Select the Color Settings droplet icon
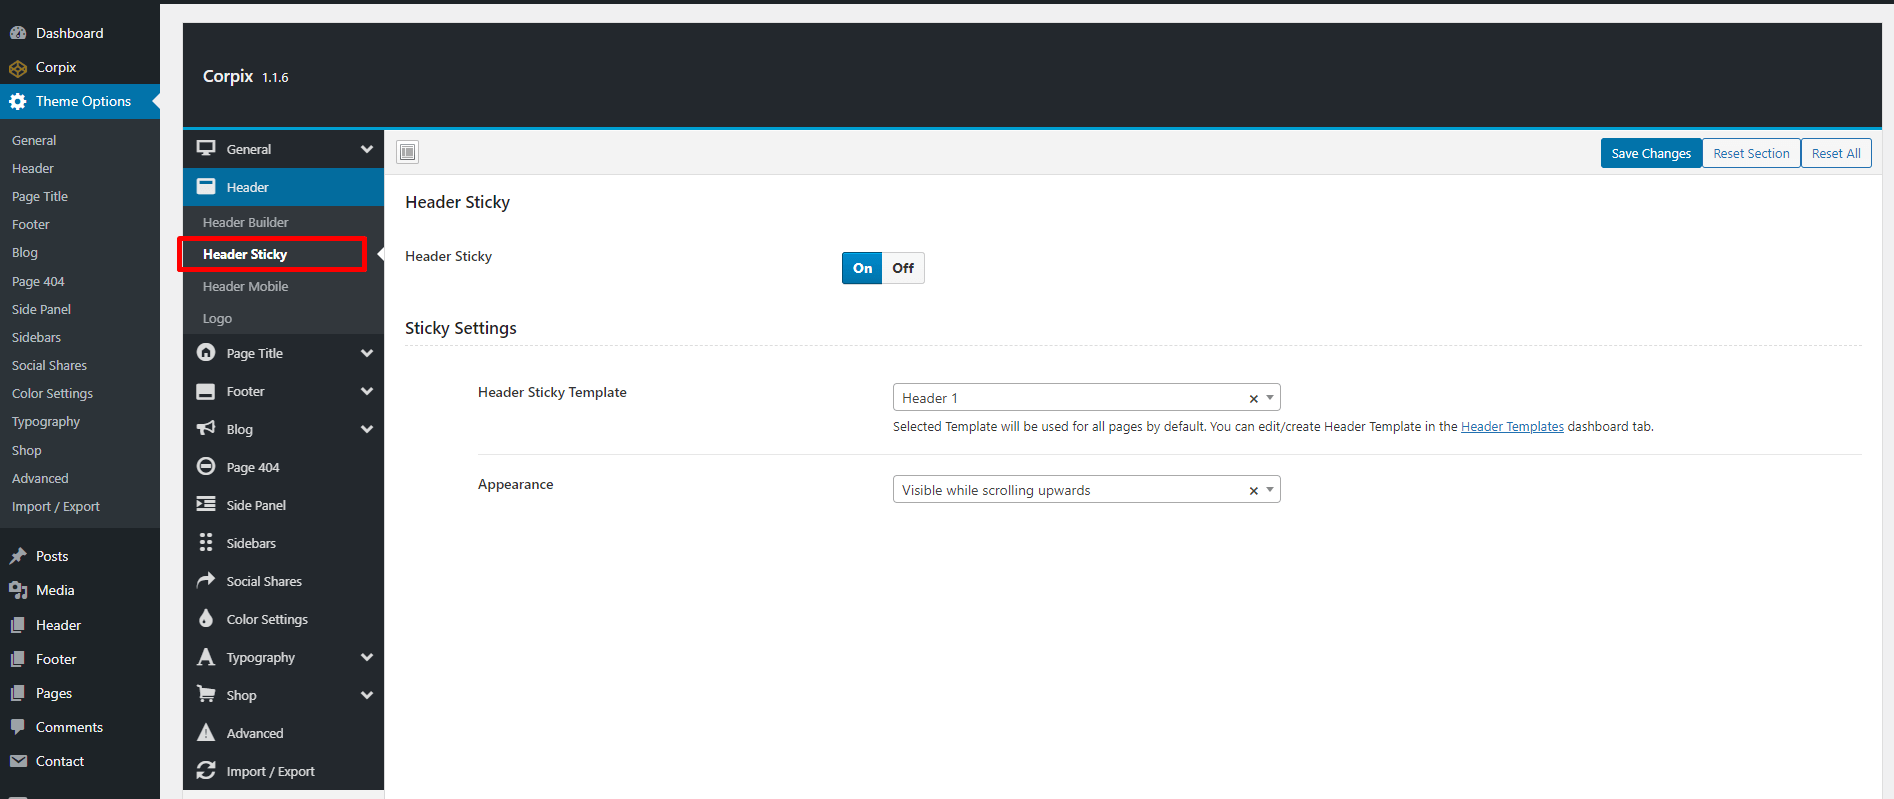1894x799 pixels. pyautogui.click(x=206, y=618)
